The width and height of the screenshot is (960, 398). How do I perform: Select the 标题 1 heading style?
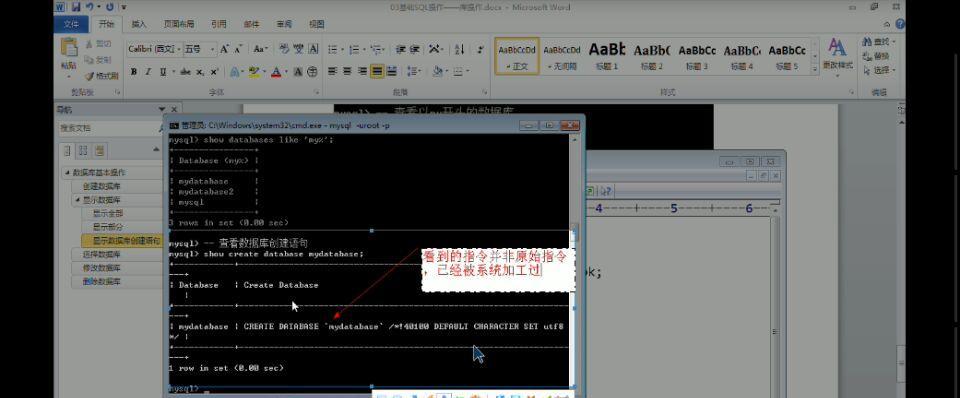click(607, 56)
